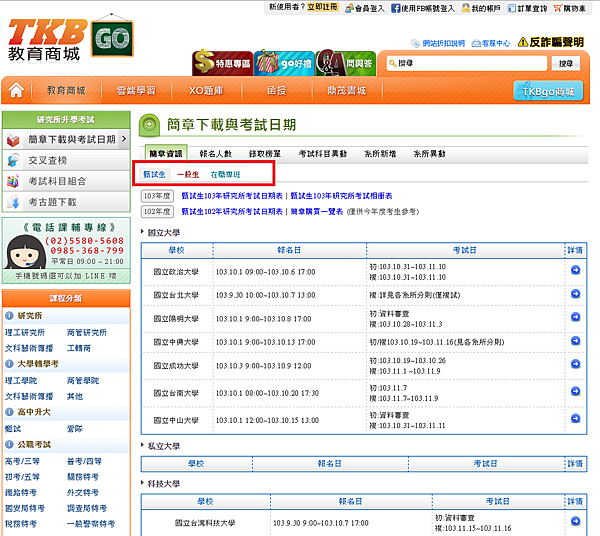Open 甄試生103年研究所考試日期表 link
600x536 pixels.
pos(232,196)
